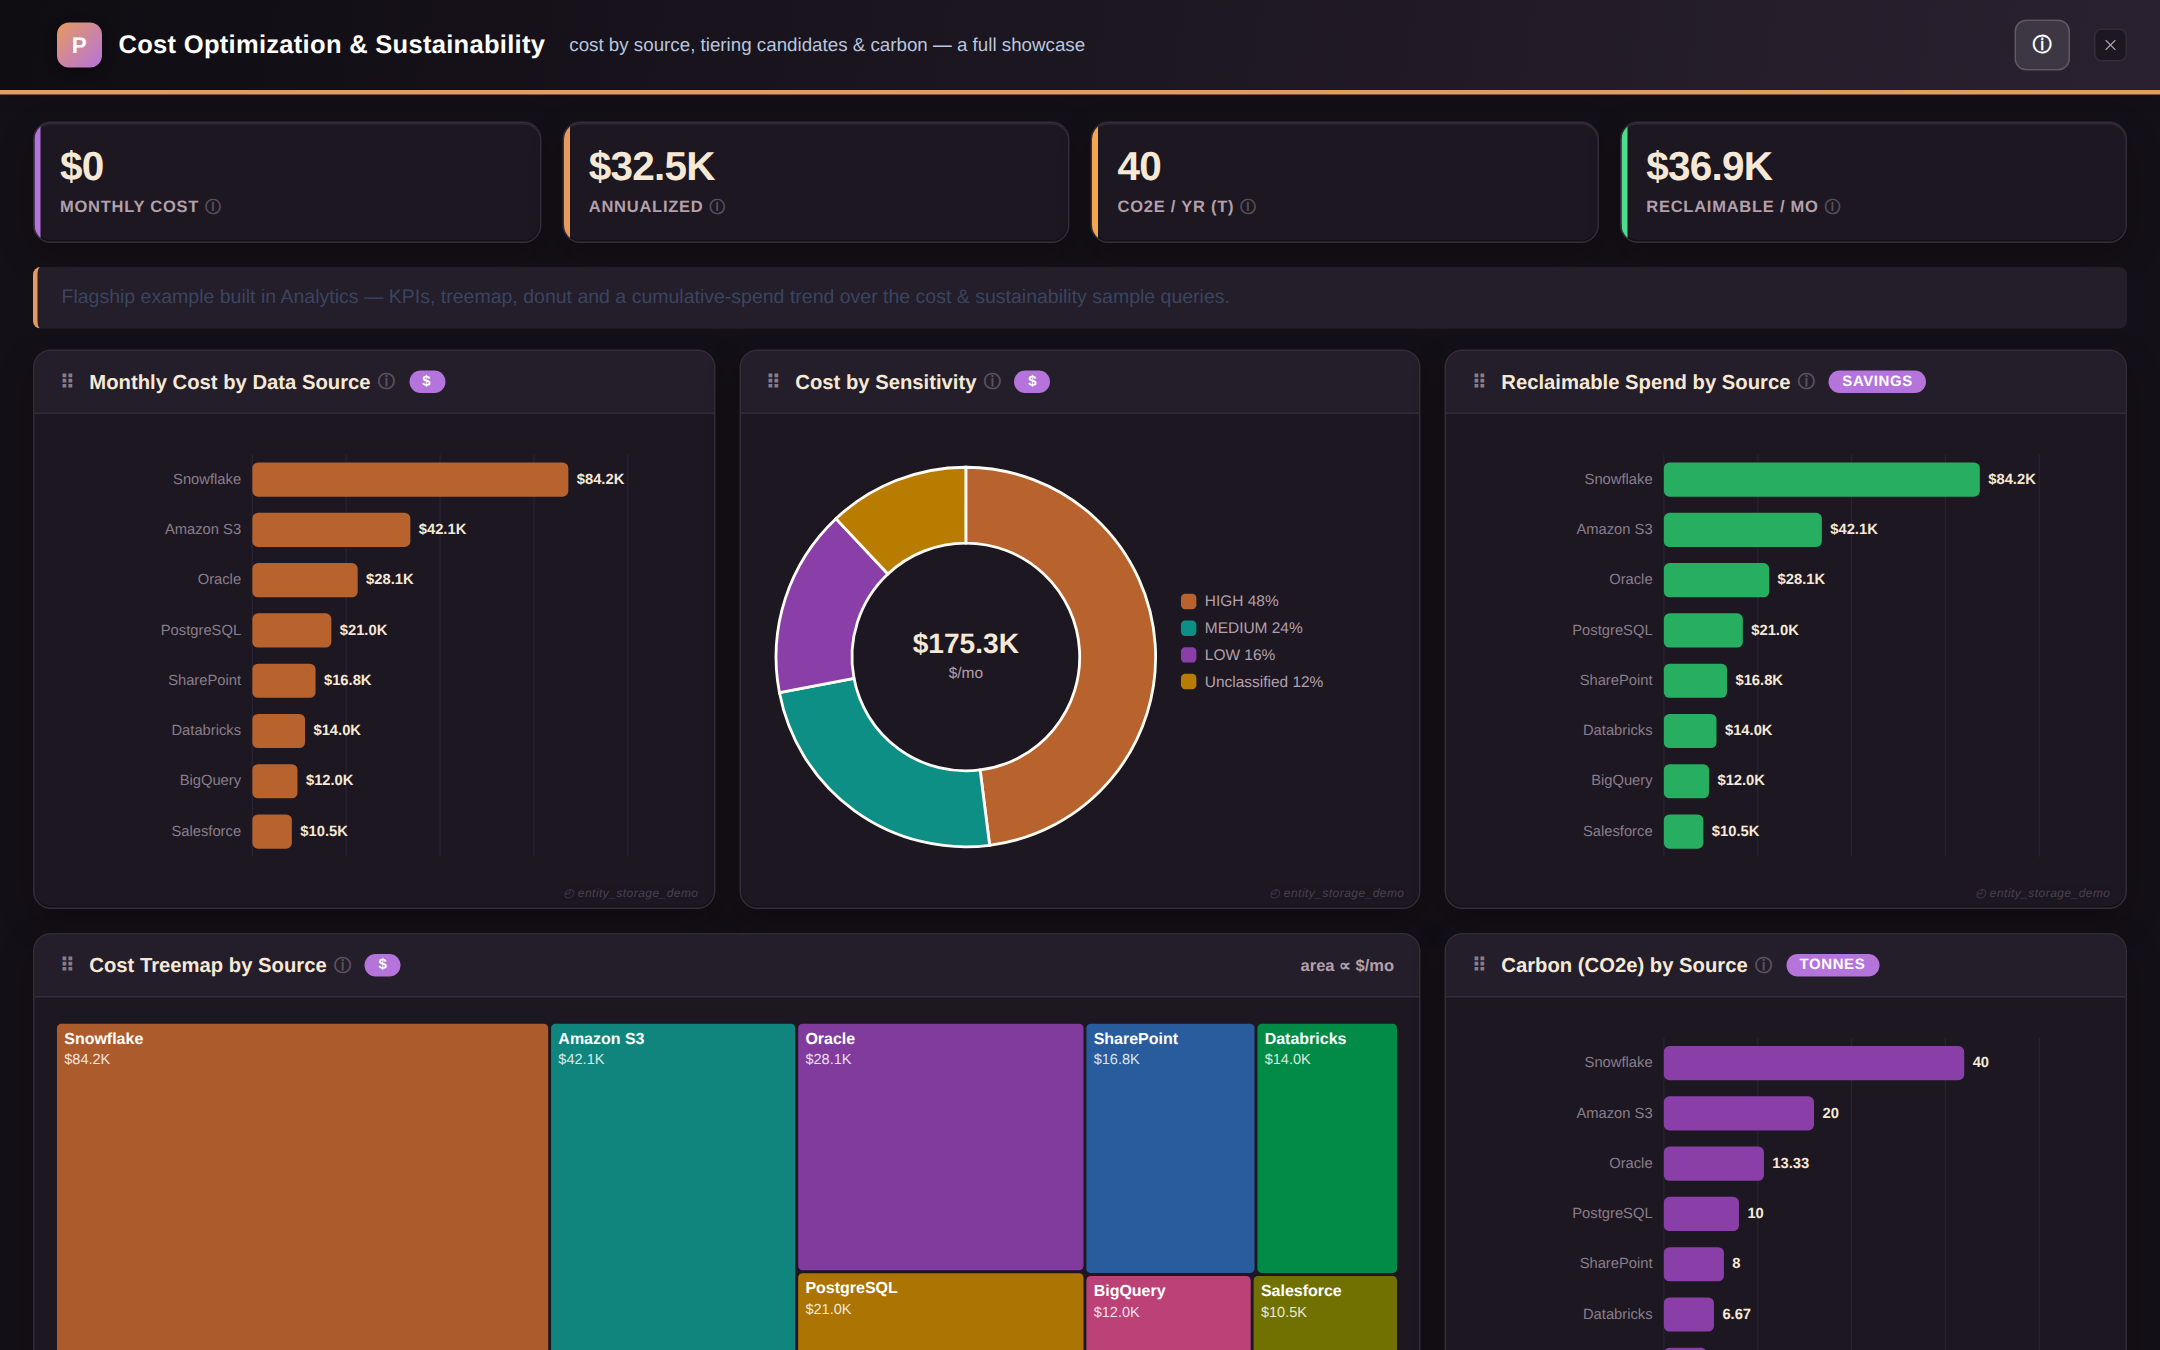Click the Salesforce treemap tile
The width and height of the screenshot is (2160, 1350).
tap(1325, 1313)
